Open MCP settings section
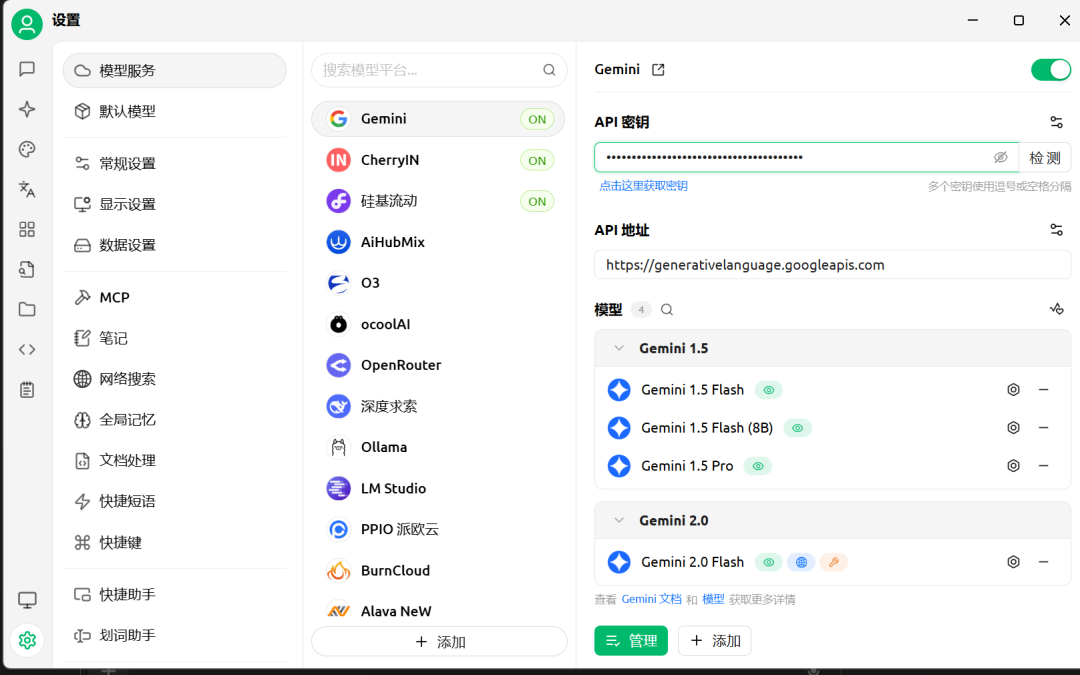This screenshot has height=675, width=1080. coord(175,297)
